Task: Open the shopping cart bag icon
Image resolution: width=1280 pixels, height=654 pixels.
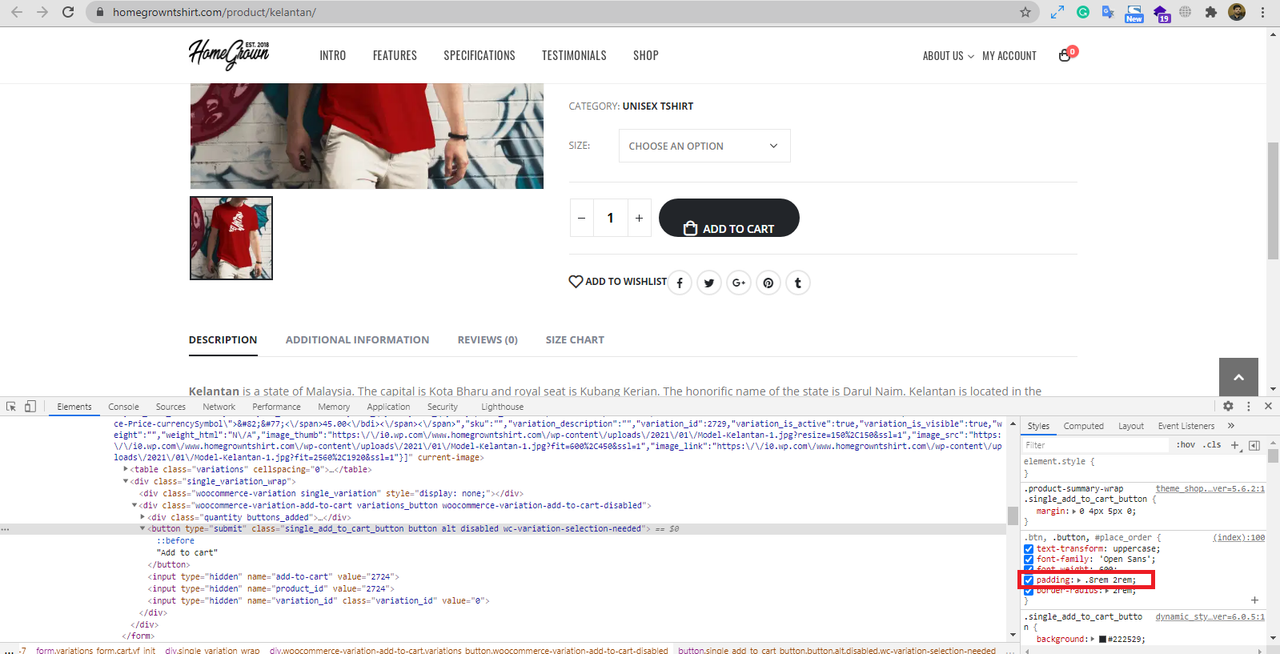Action: click(1065, 56)
